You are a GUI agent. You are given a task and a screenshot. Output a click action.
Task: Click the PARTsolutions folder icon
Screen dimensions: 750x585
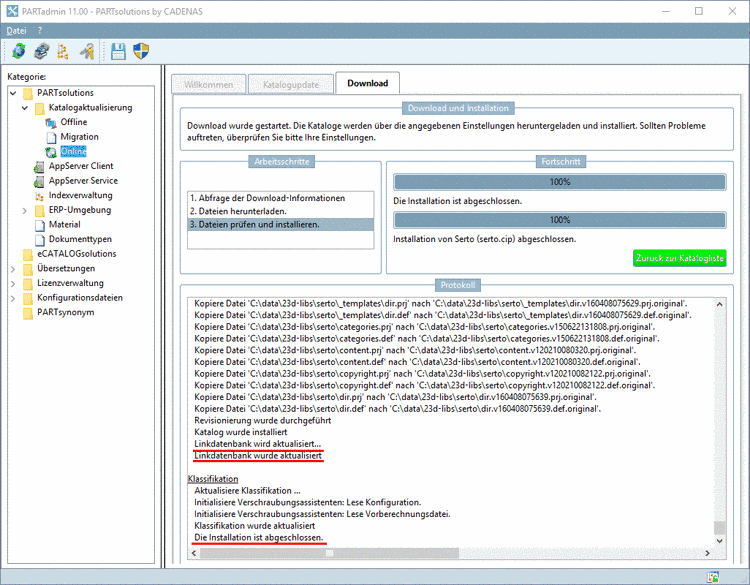(x=28, y=93)
